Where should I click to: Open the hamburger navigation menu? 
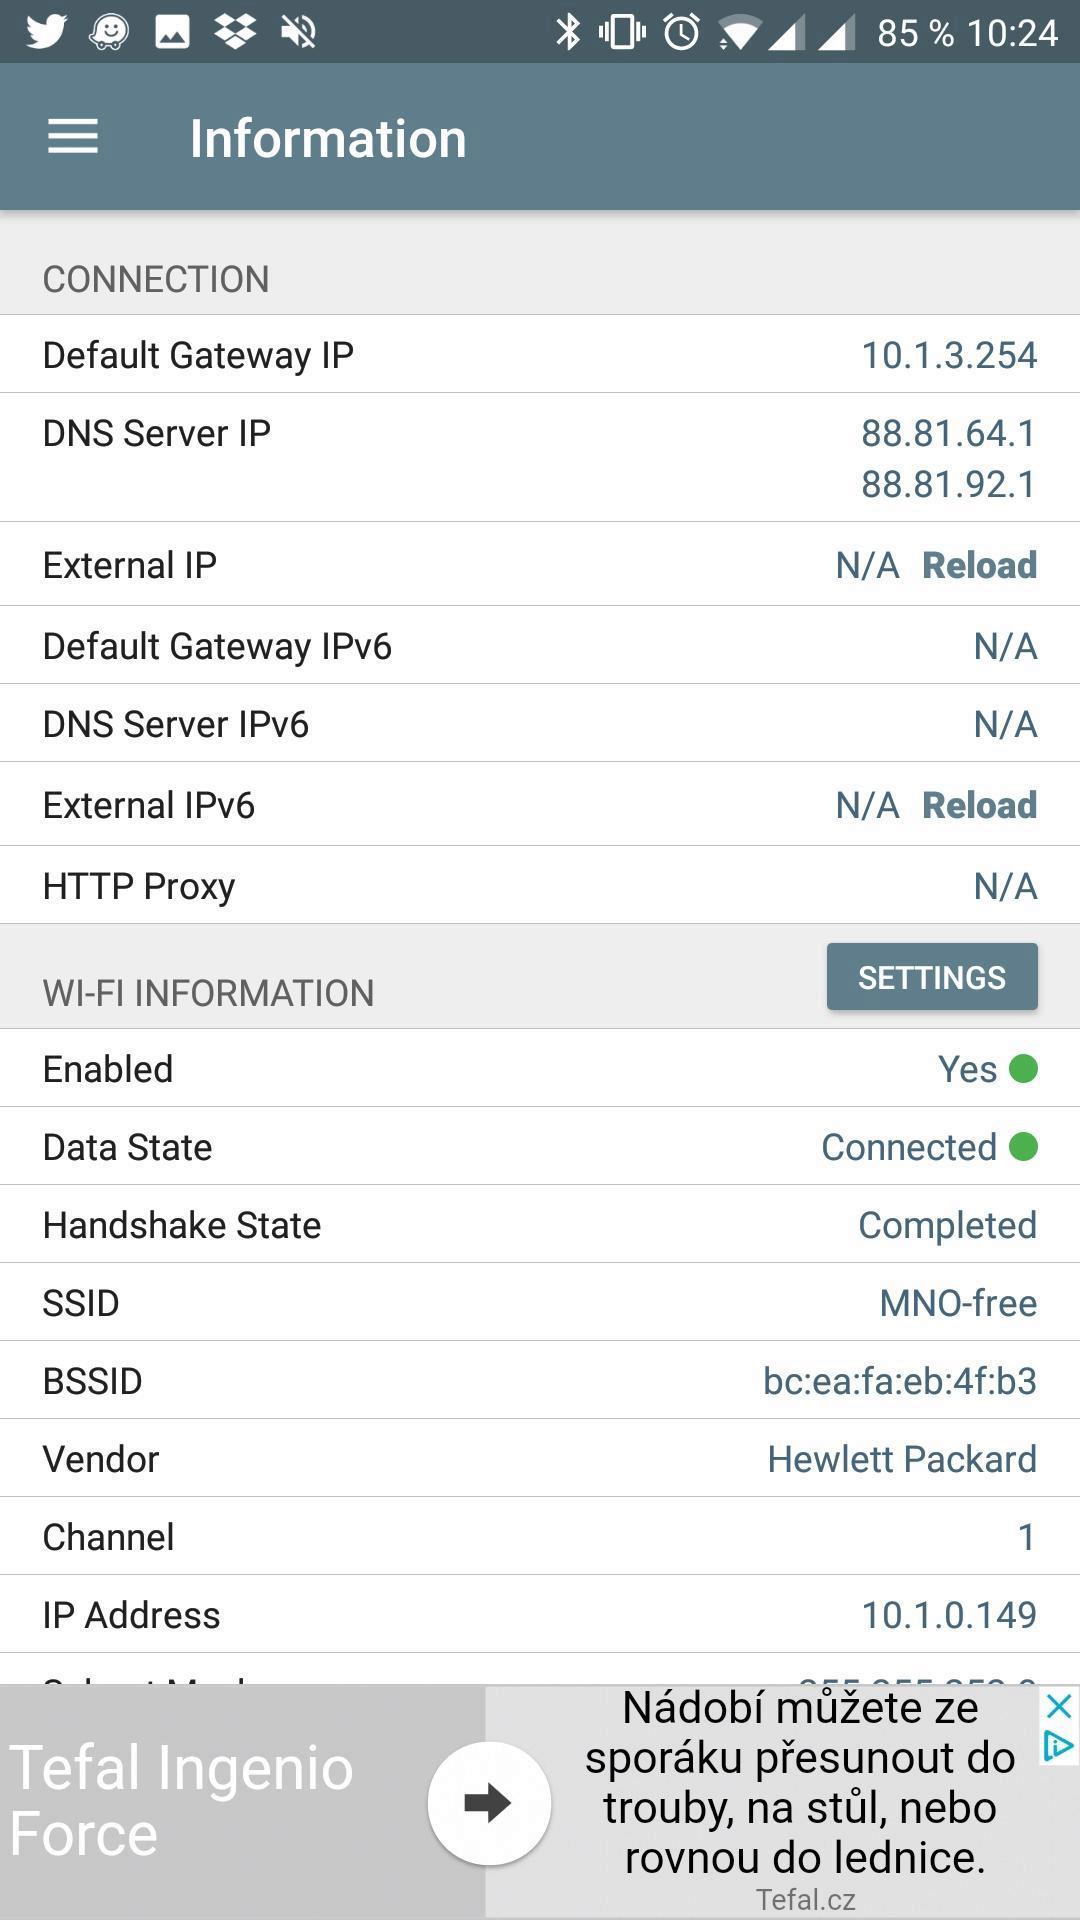(73, 137)
